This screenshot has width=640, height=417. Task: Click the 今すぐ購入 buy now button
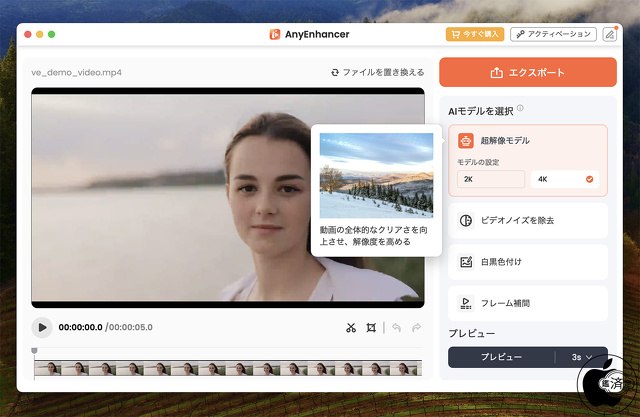click(x=475, y=34)
